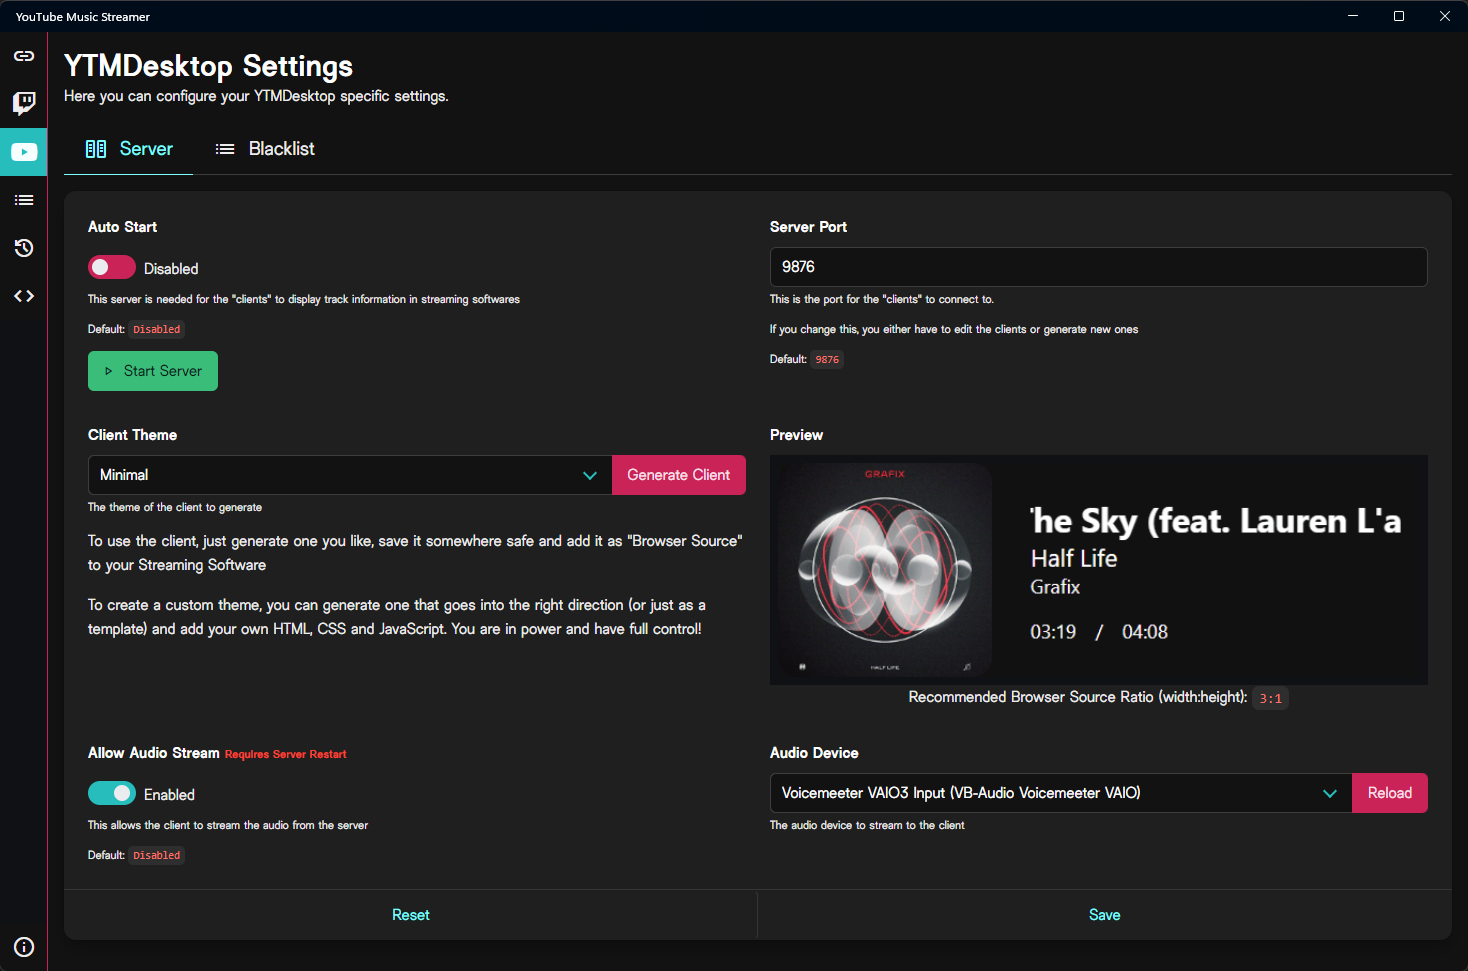Click the '04:08' total duration
The width and height of the screenshot is (1468, 971).
point(1145,632)
